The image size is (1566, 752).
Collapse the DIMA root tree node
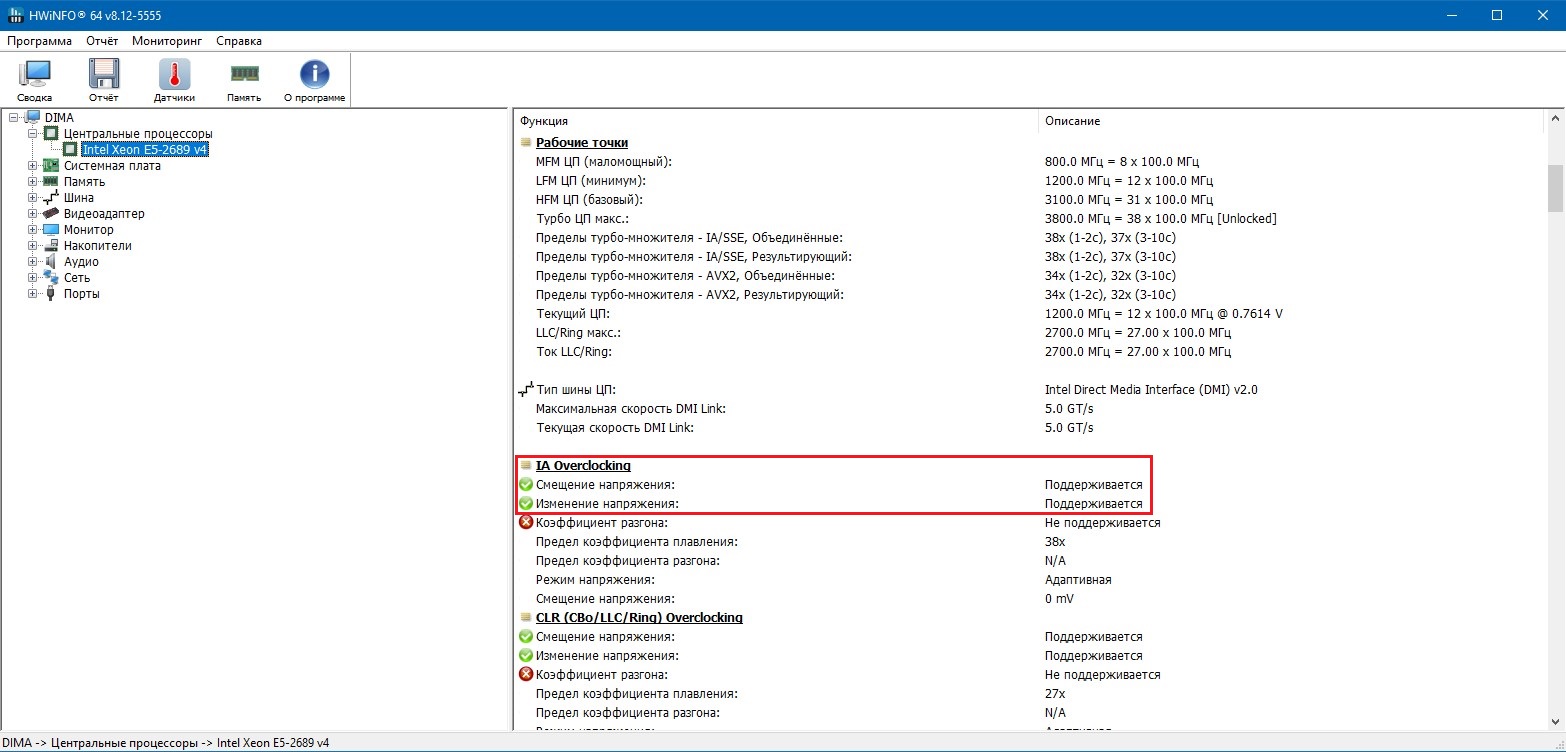14,118
